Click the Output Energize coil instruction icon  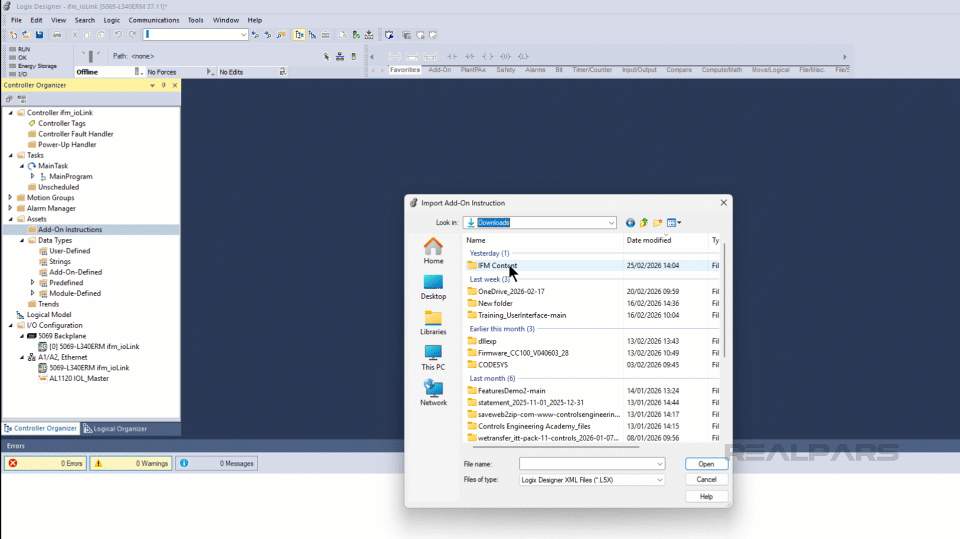[x=487, y=56]
